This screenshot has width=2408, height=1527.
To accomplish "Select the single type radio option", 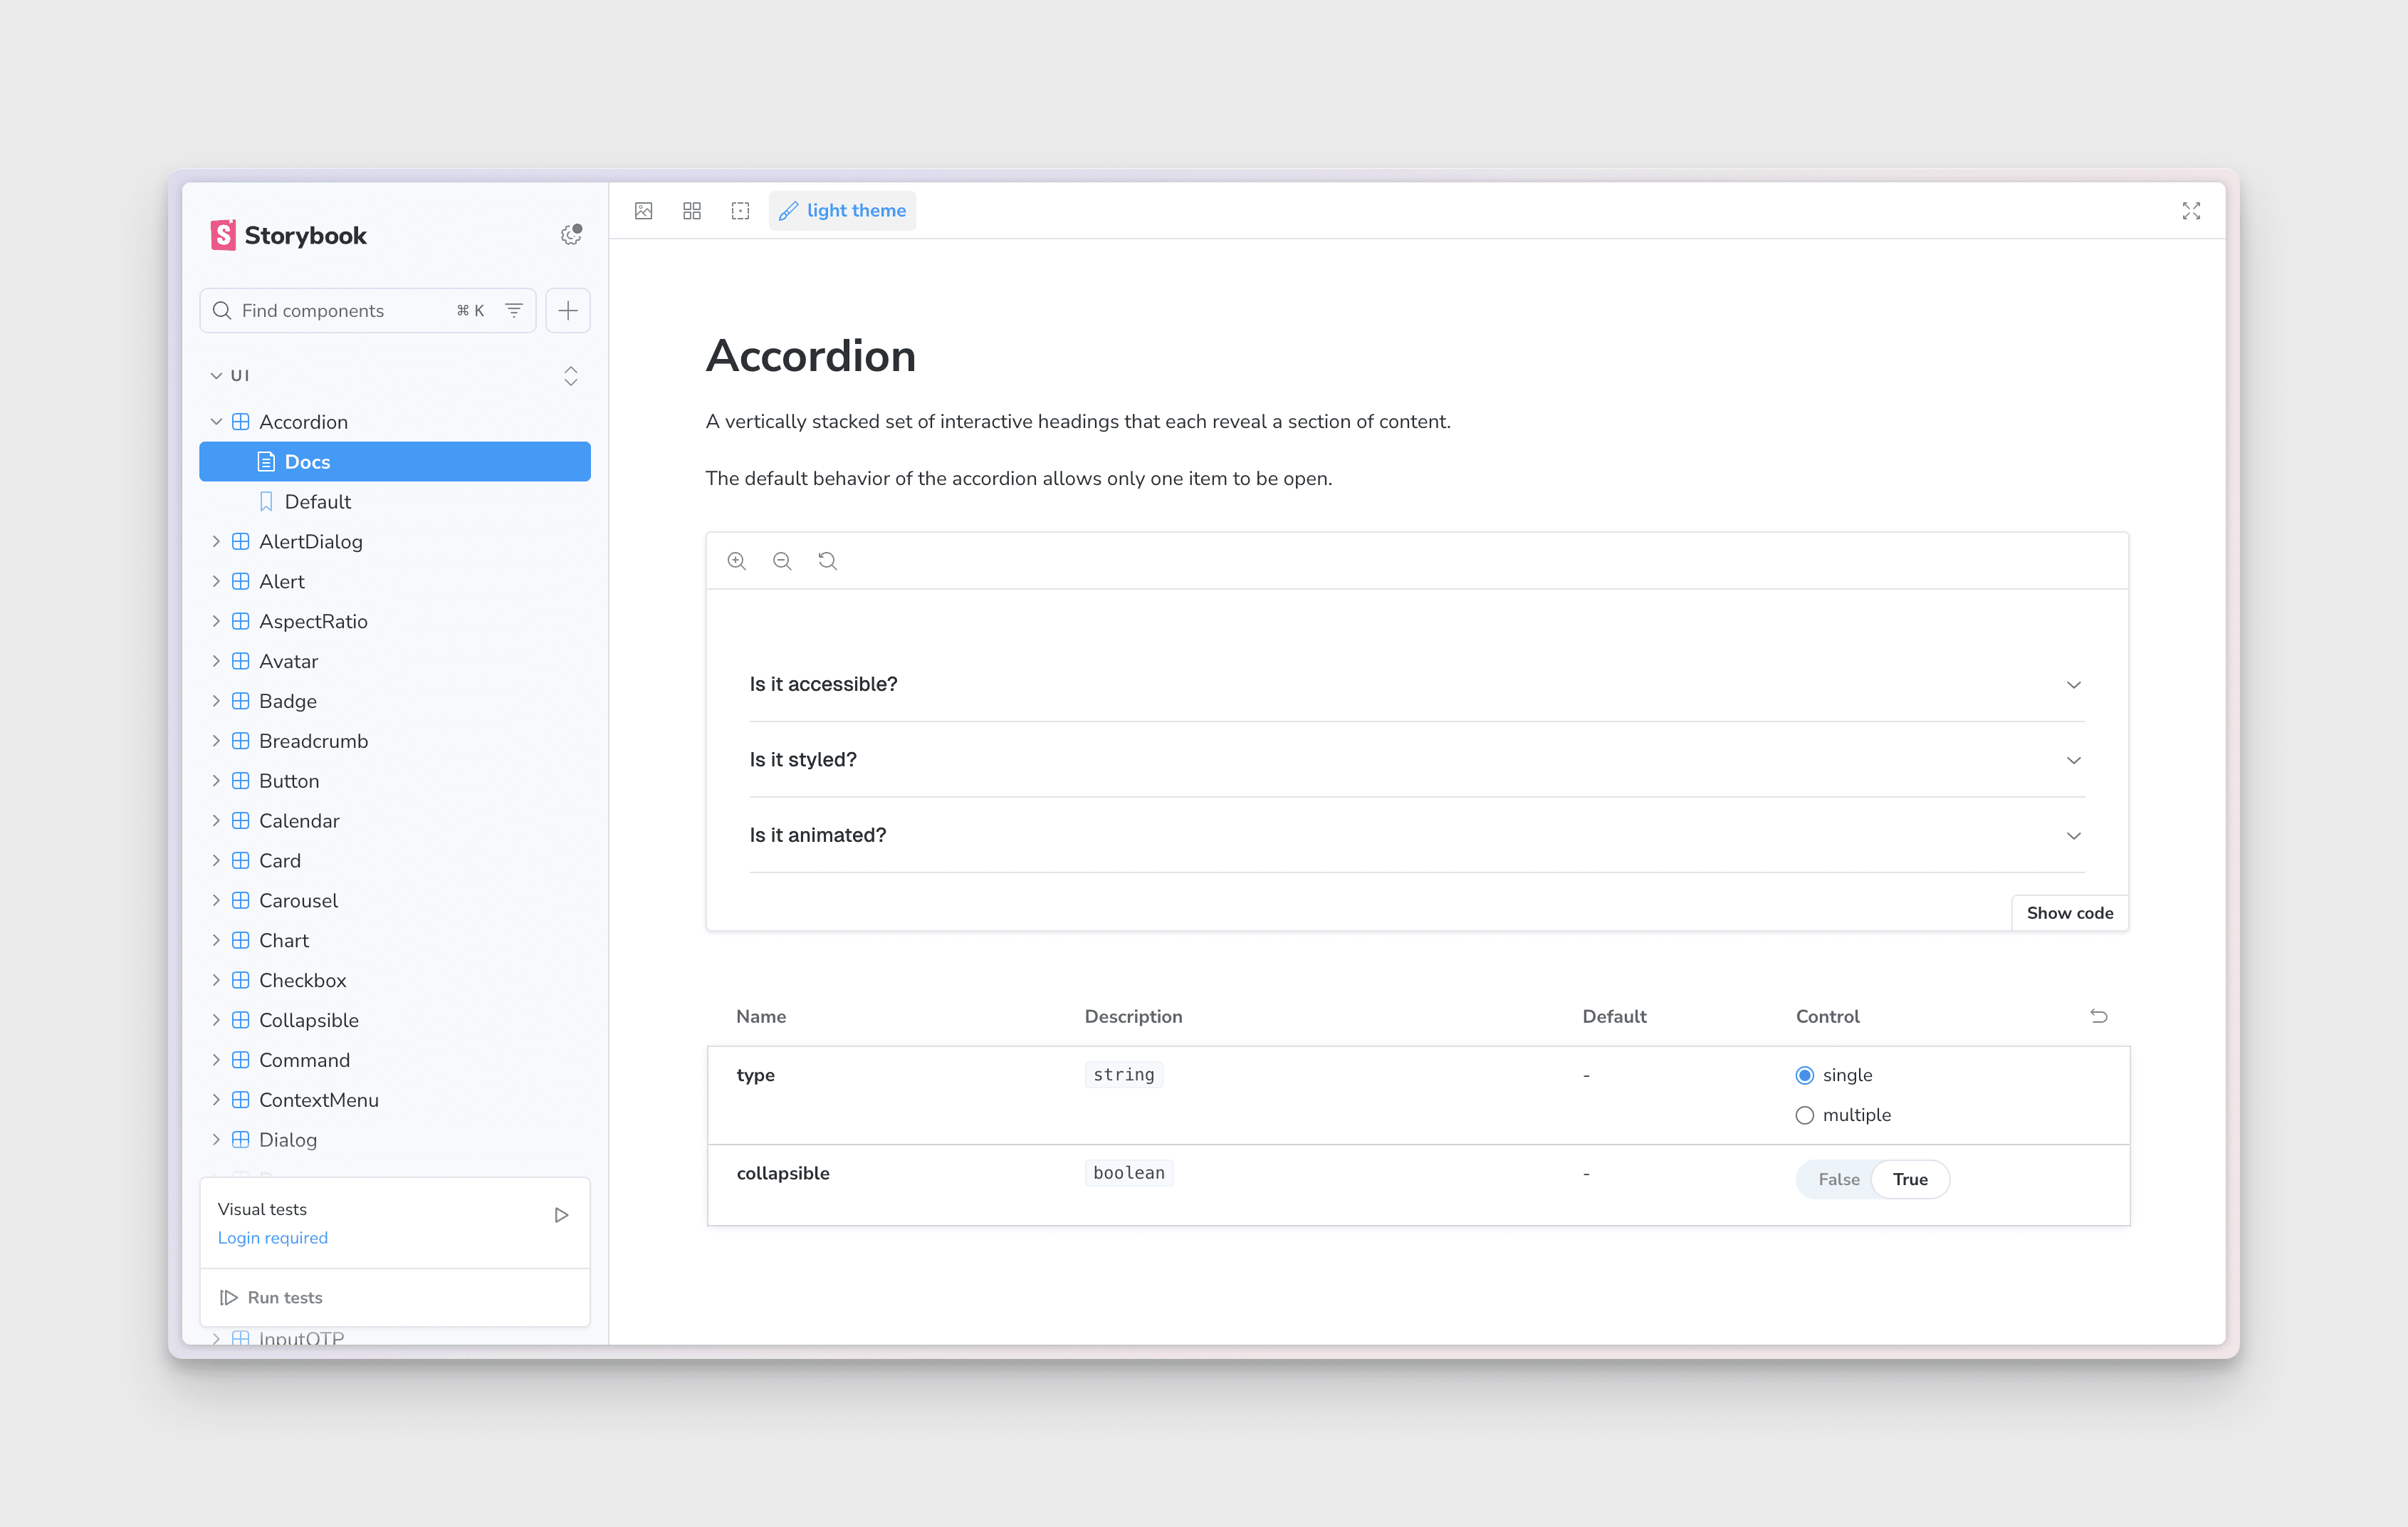I will click(1804, 1075).
